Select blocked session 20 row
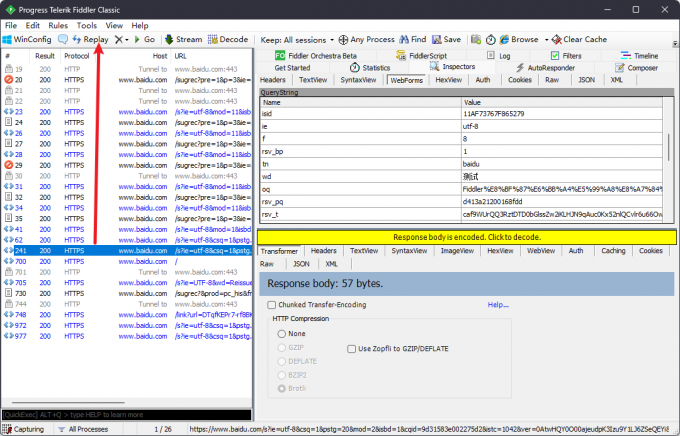The width and height of the screenshot is (680, 436). point(127,80)
